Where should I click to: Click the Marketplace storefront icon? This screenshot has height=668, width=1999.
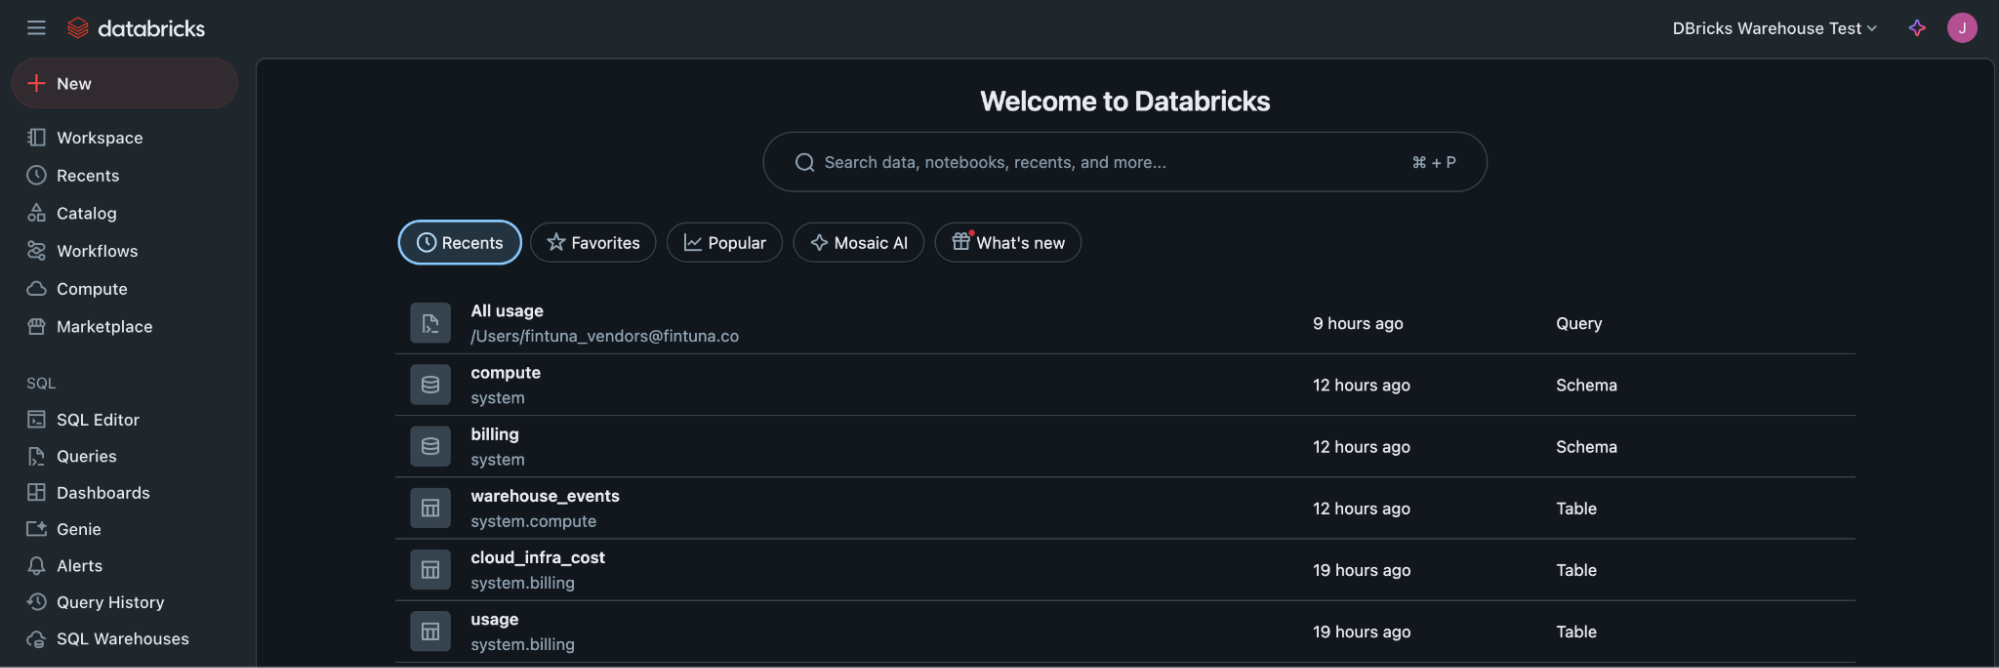click(36, 326)
